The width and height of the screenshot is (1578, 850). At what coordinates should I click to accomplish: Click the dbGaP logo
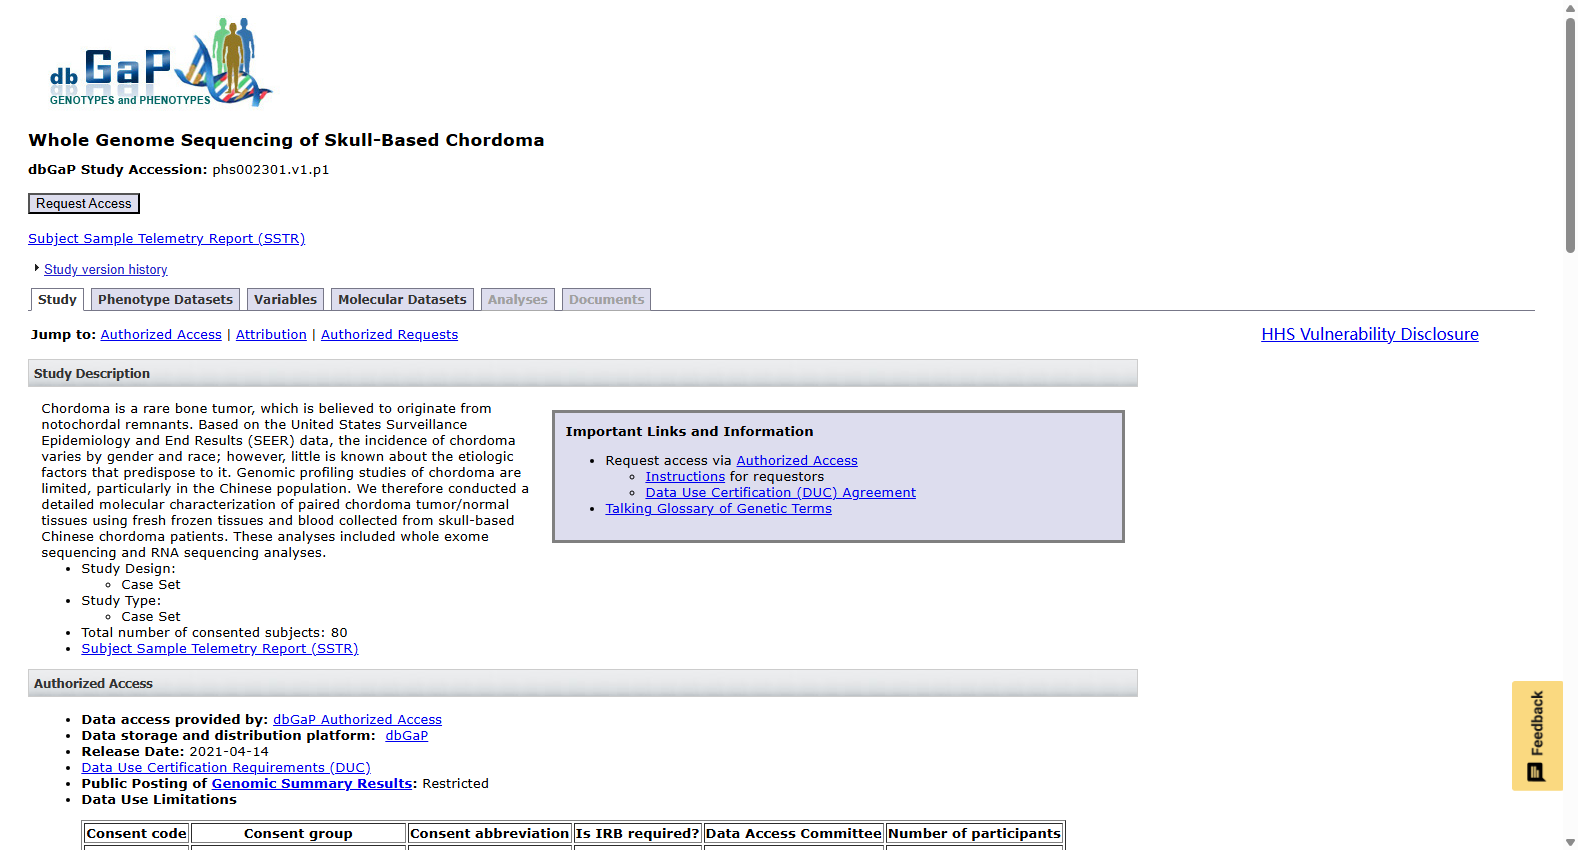point(160,62)
